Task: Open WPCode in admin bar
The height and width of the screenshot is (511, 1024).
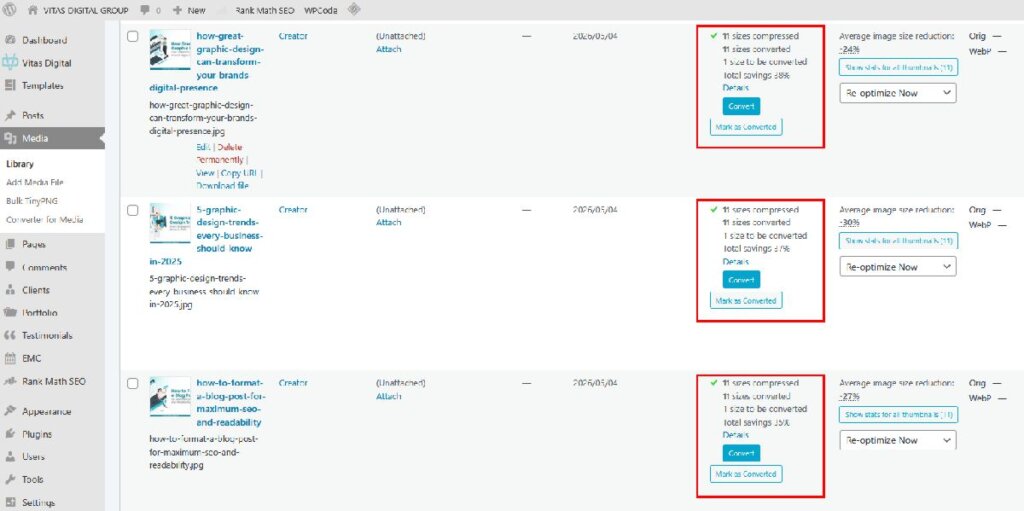Action: point(321,10)
